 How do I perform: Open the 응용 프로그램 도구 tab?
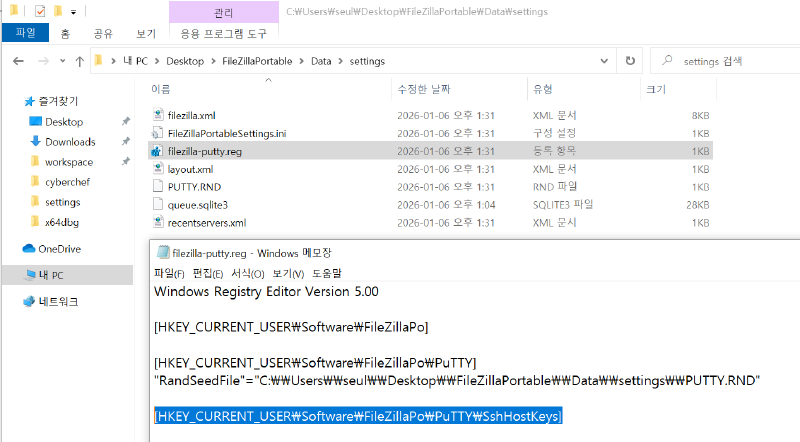(223, 34)
